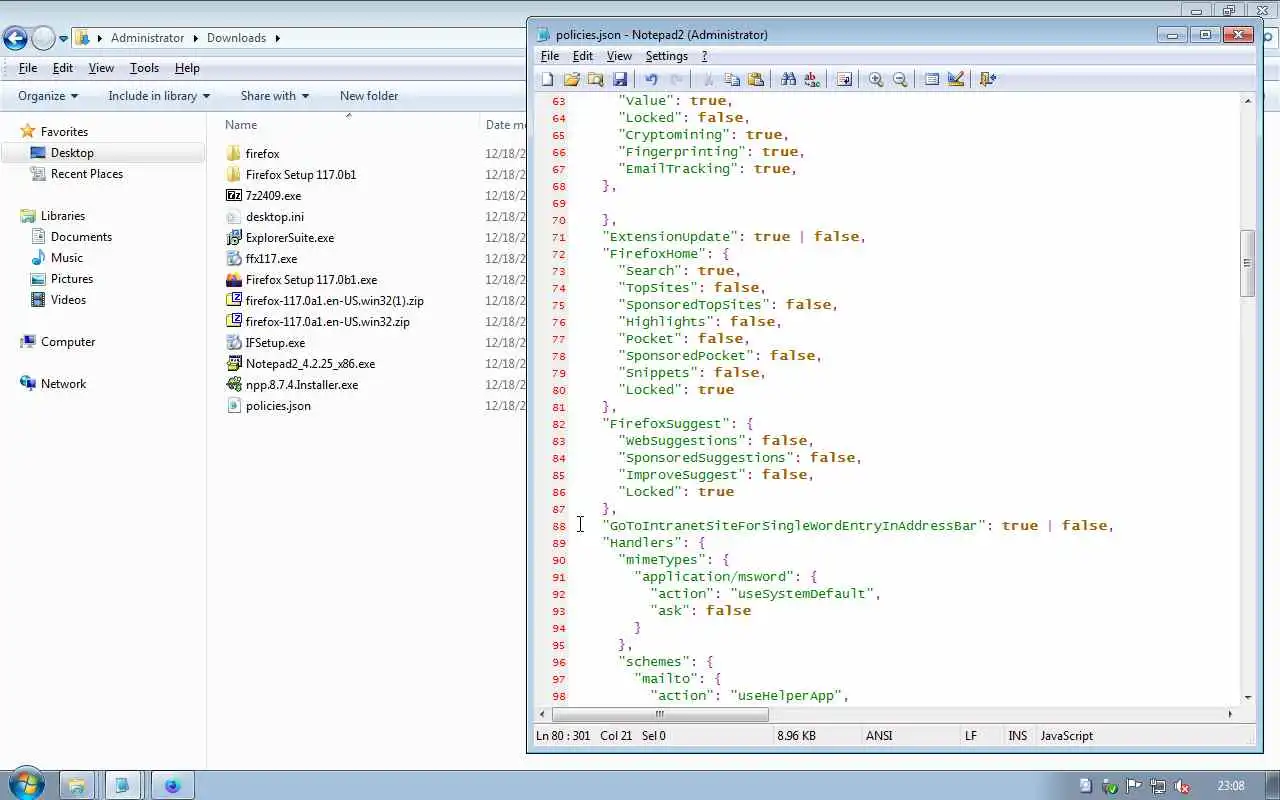1280x800 pixels.
Task: Select Network in the navigation pane
Action: point(63,384)
